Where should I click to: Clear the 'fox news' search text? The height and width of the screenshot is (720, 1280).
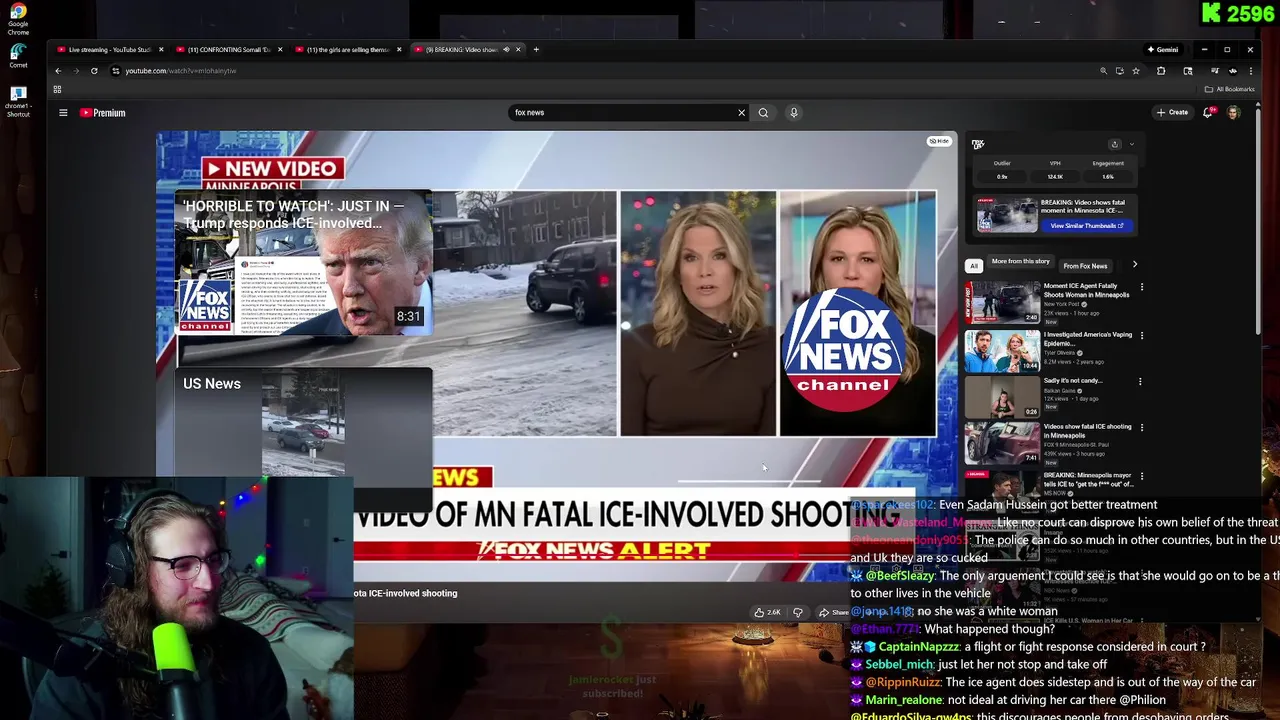741,113
